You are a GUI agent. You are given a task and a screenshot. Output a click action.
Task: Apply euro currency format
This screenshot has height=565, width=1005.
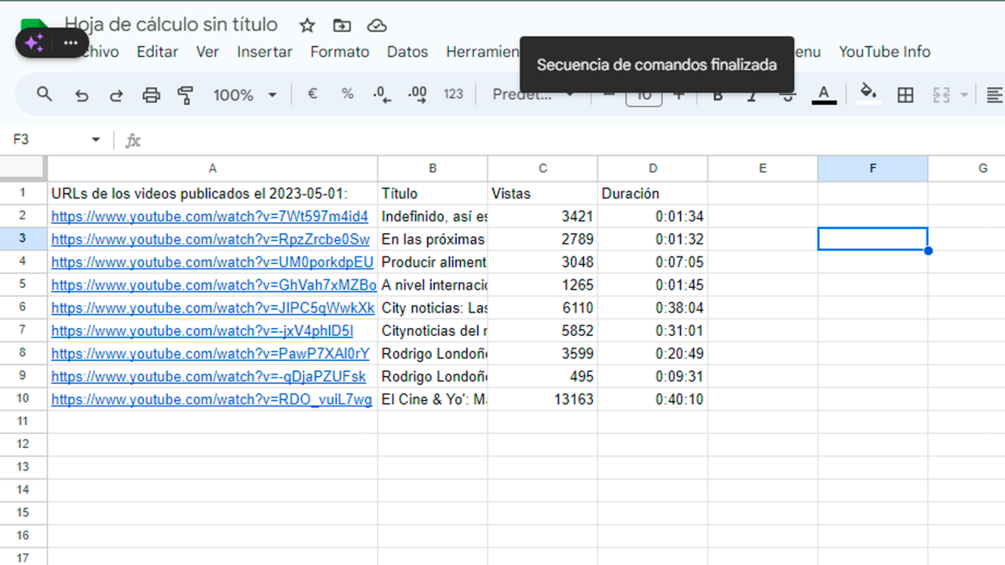[x=313, y=94]
